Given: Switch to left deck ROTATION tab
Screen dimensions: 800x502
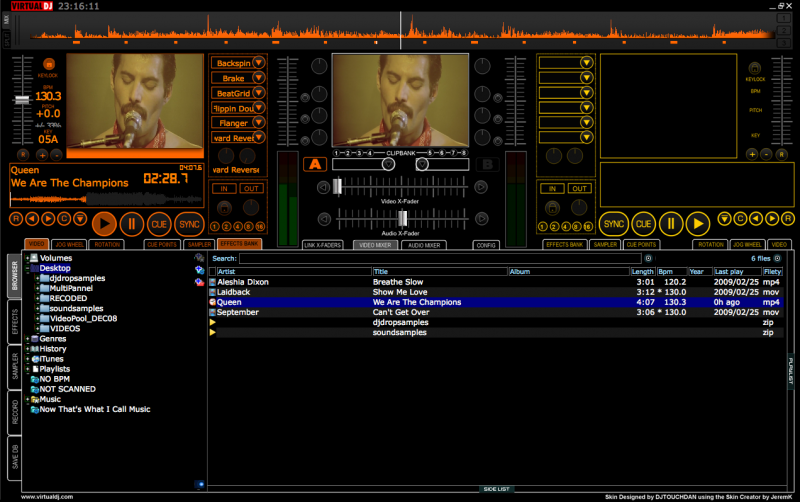Looking at the screenshot, I should tap(107, 244).
